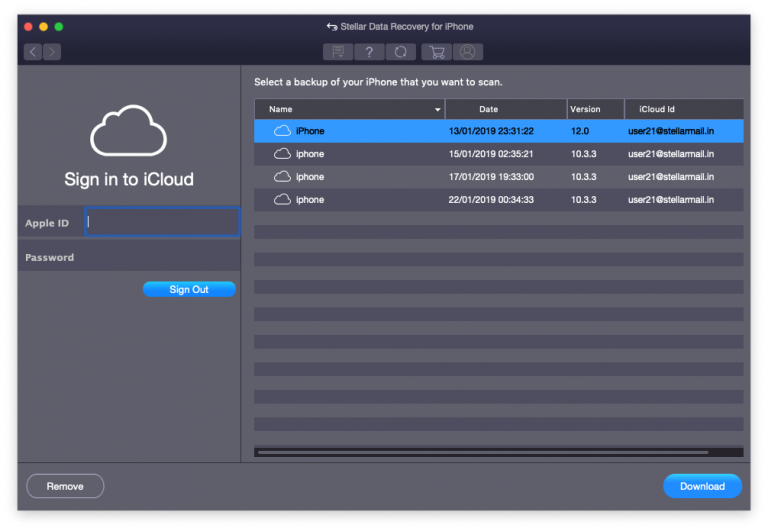This screenshot has width=768, height=531.
Task: Go back using the left arrow button
Action: pos(33,52)
